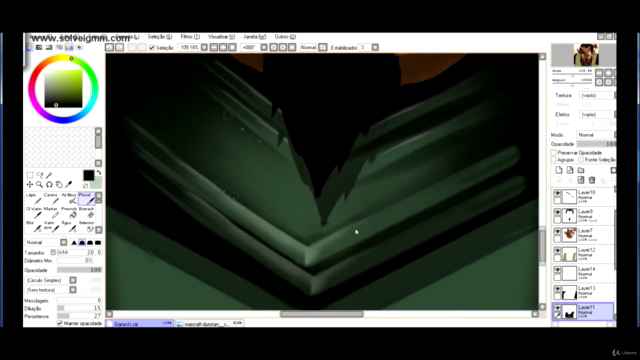Activate the zoom magnifier tool

pos(40,185)
